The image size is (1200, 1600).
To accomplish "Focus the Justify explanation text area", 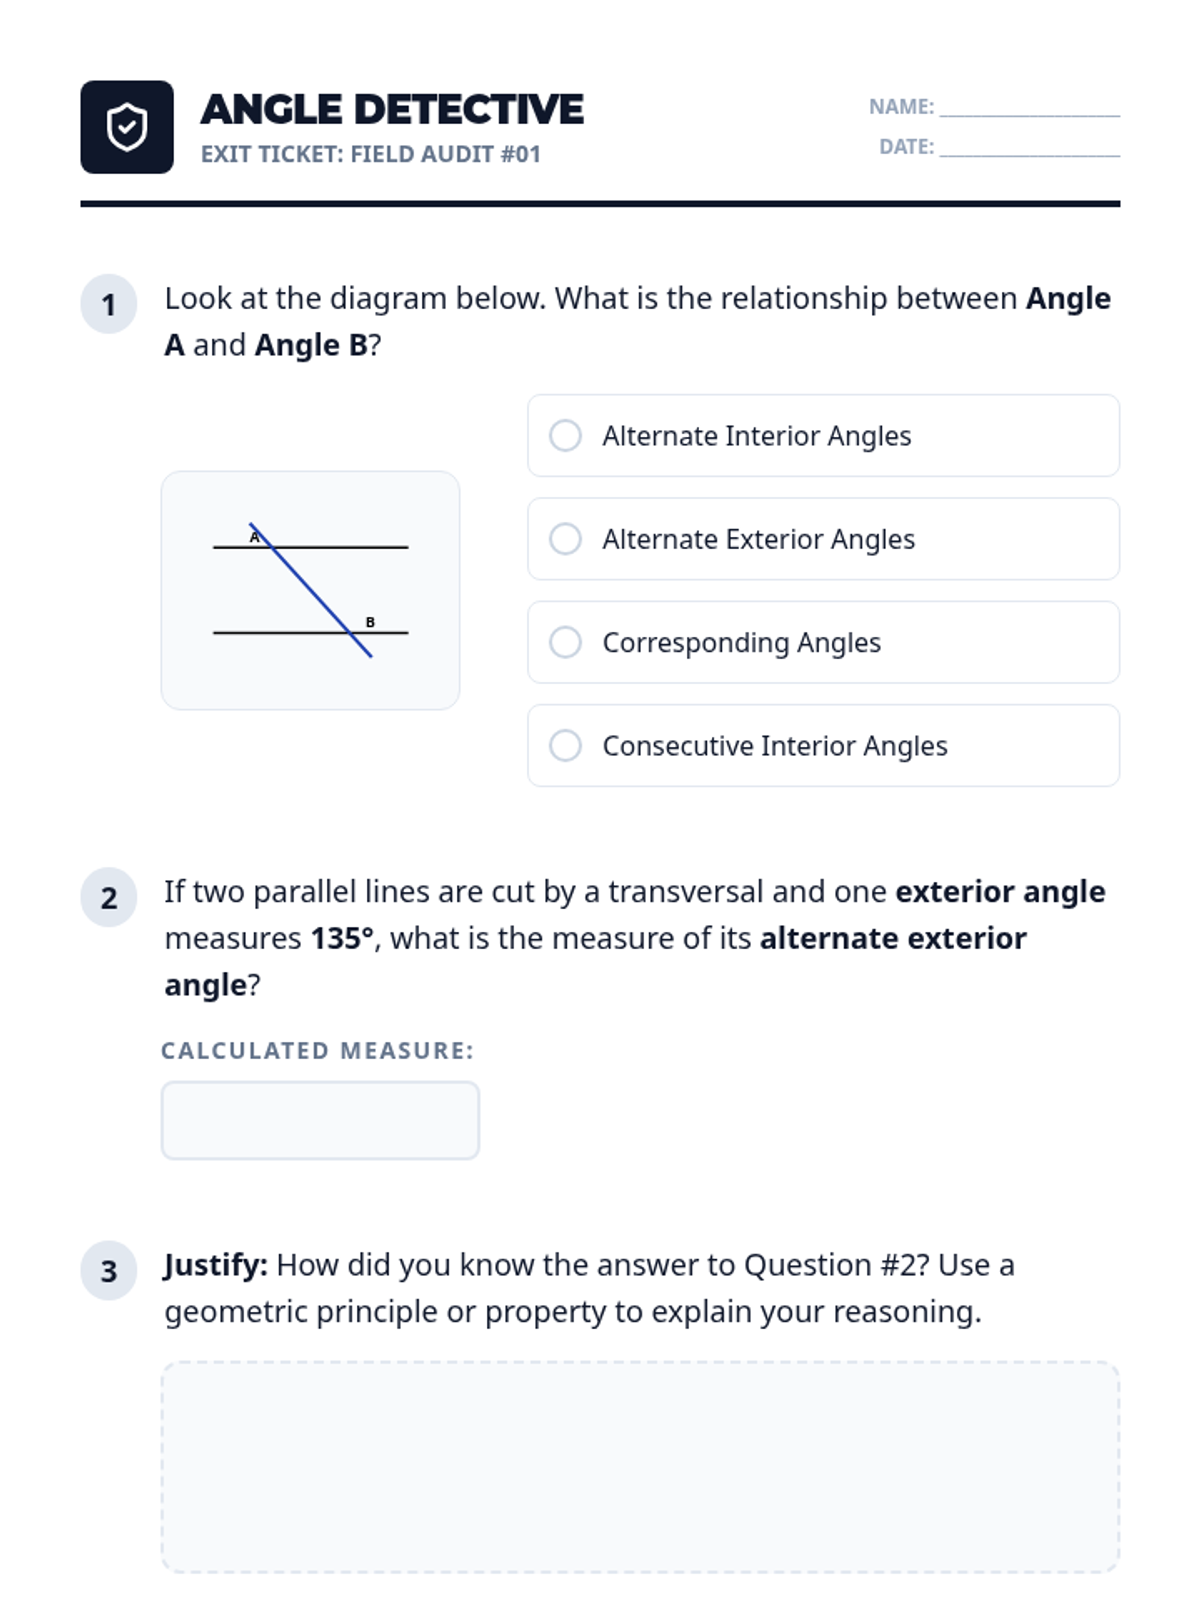I will point(640,1466).
